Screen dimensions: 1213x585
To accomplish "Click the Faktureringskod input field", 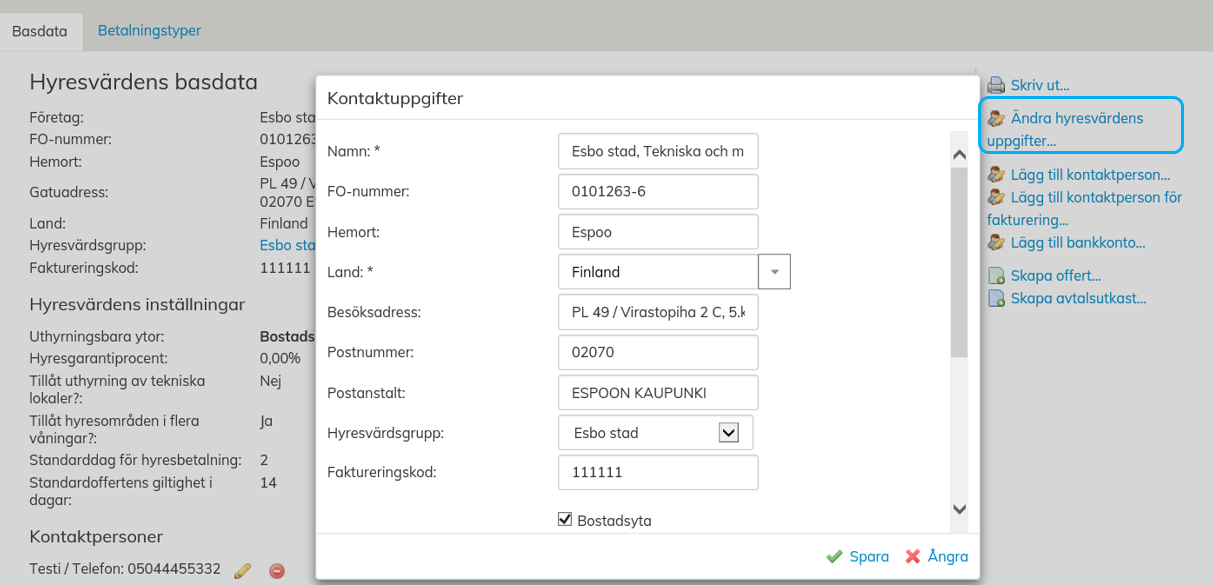I will coord(657,472).
